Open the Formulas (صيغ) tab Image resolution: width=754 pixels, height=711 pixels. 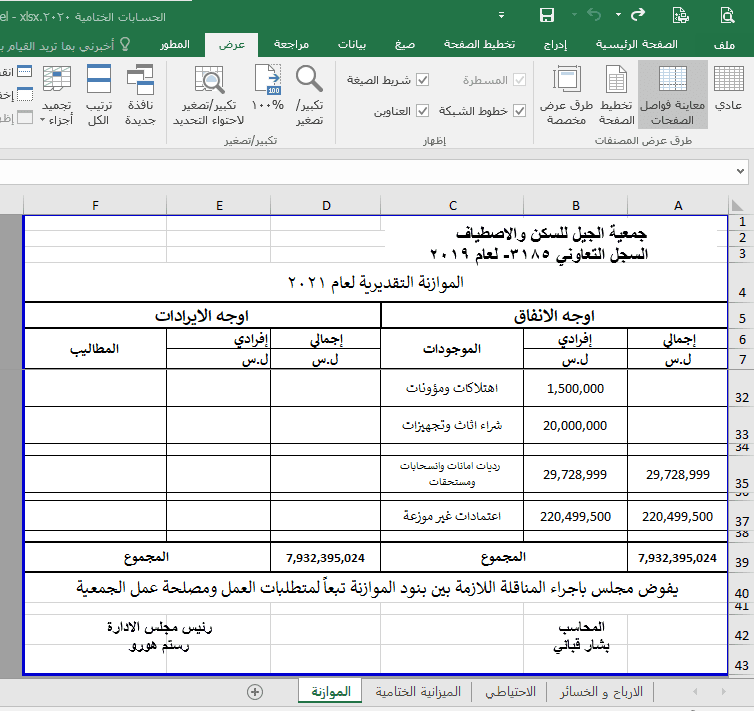click(x=405, y=45)
